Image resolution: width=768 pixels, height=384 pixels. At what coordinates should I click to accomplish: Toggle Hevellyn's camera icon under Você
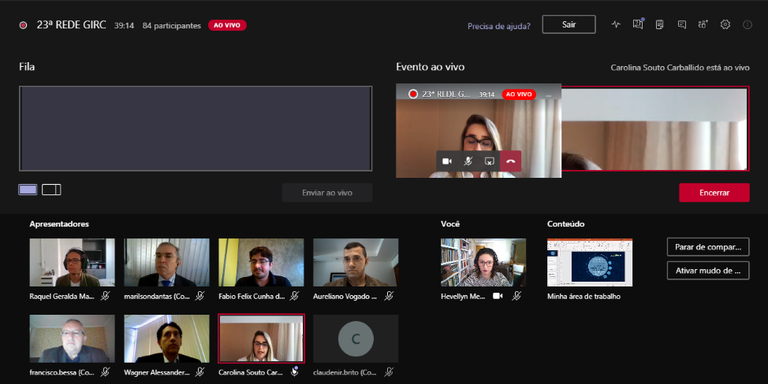tap(498, 296)
